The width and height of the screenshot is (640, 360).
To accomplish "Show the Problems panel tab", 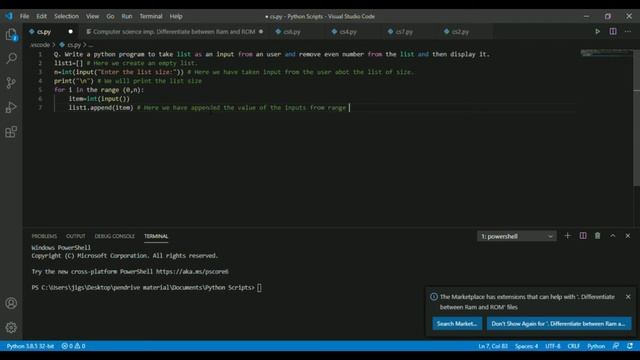I will [x=44, y=236].
